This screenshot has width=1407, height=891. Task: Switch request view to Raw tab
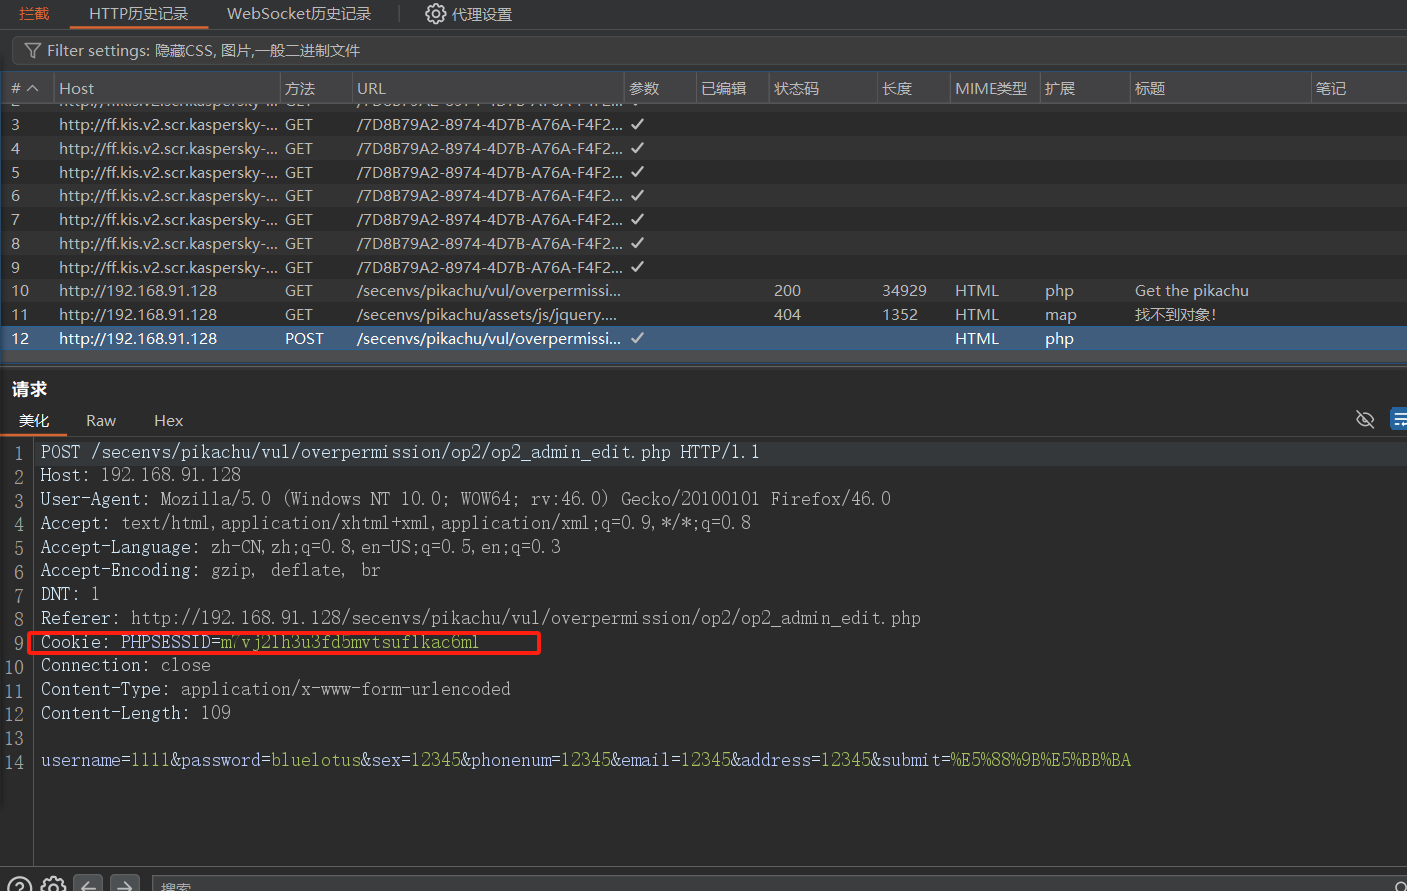tap(101, 421)
